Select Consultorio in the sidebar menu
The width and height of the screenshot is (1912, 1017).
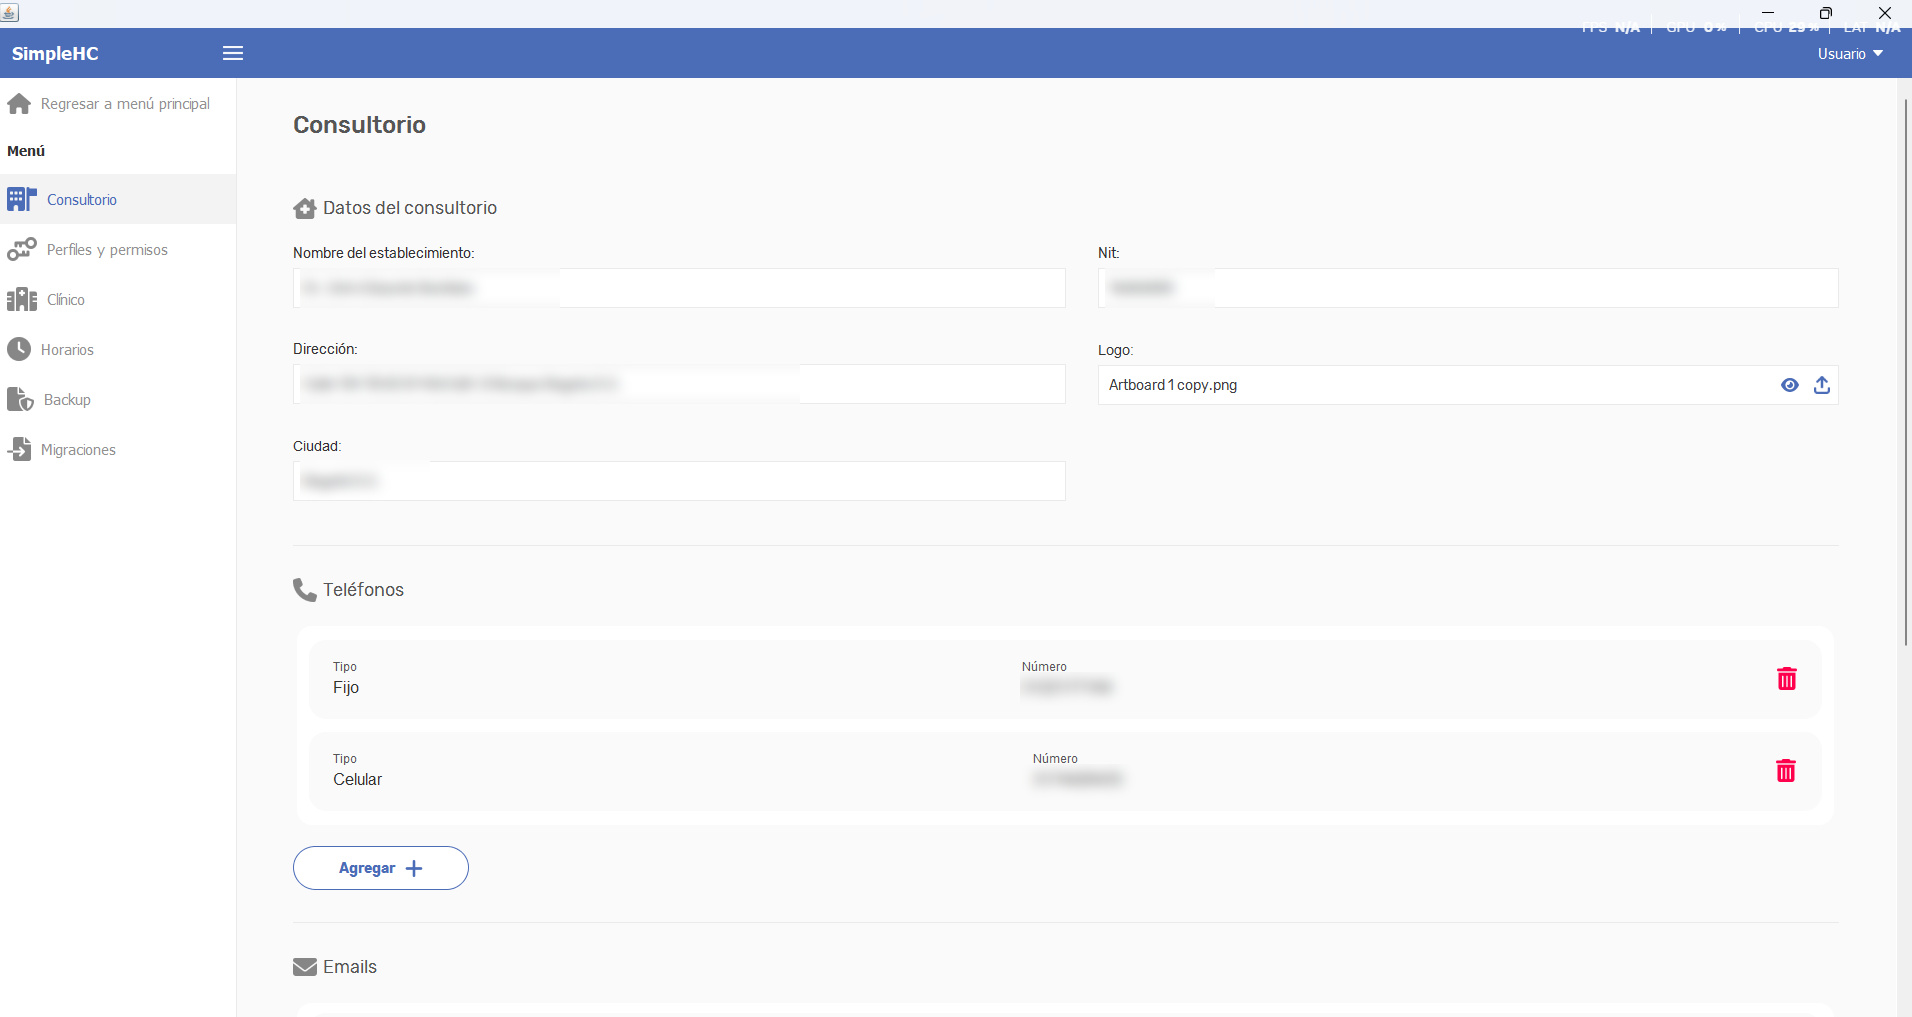[x=118, y=199]
